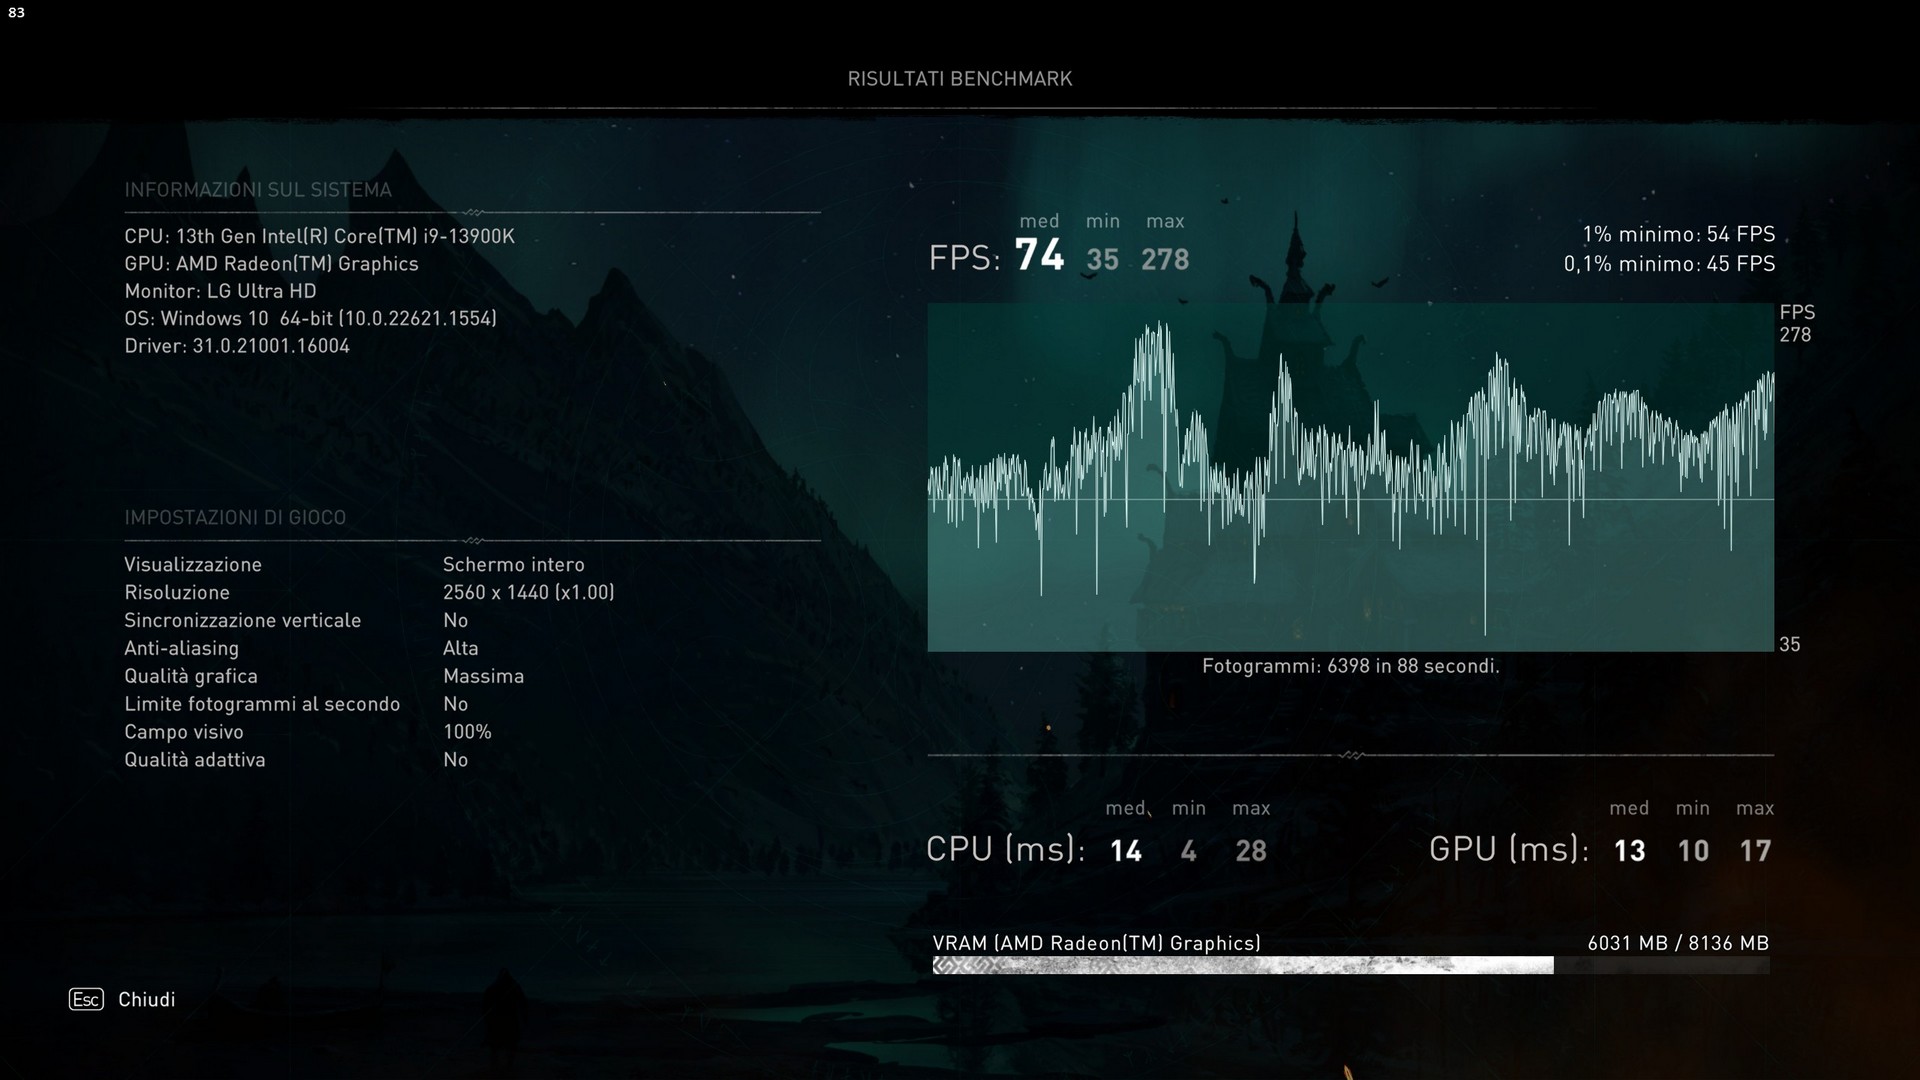Click the Qualità grafica Massima value
The width and height of the screenshot is (1920, 1080).
pos(483,676)
